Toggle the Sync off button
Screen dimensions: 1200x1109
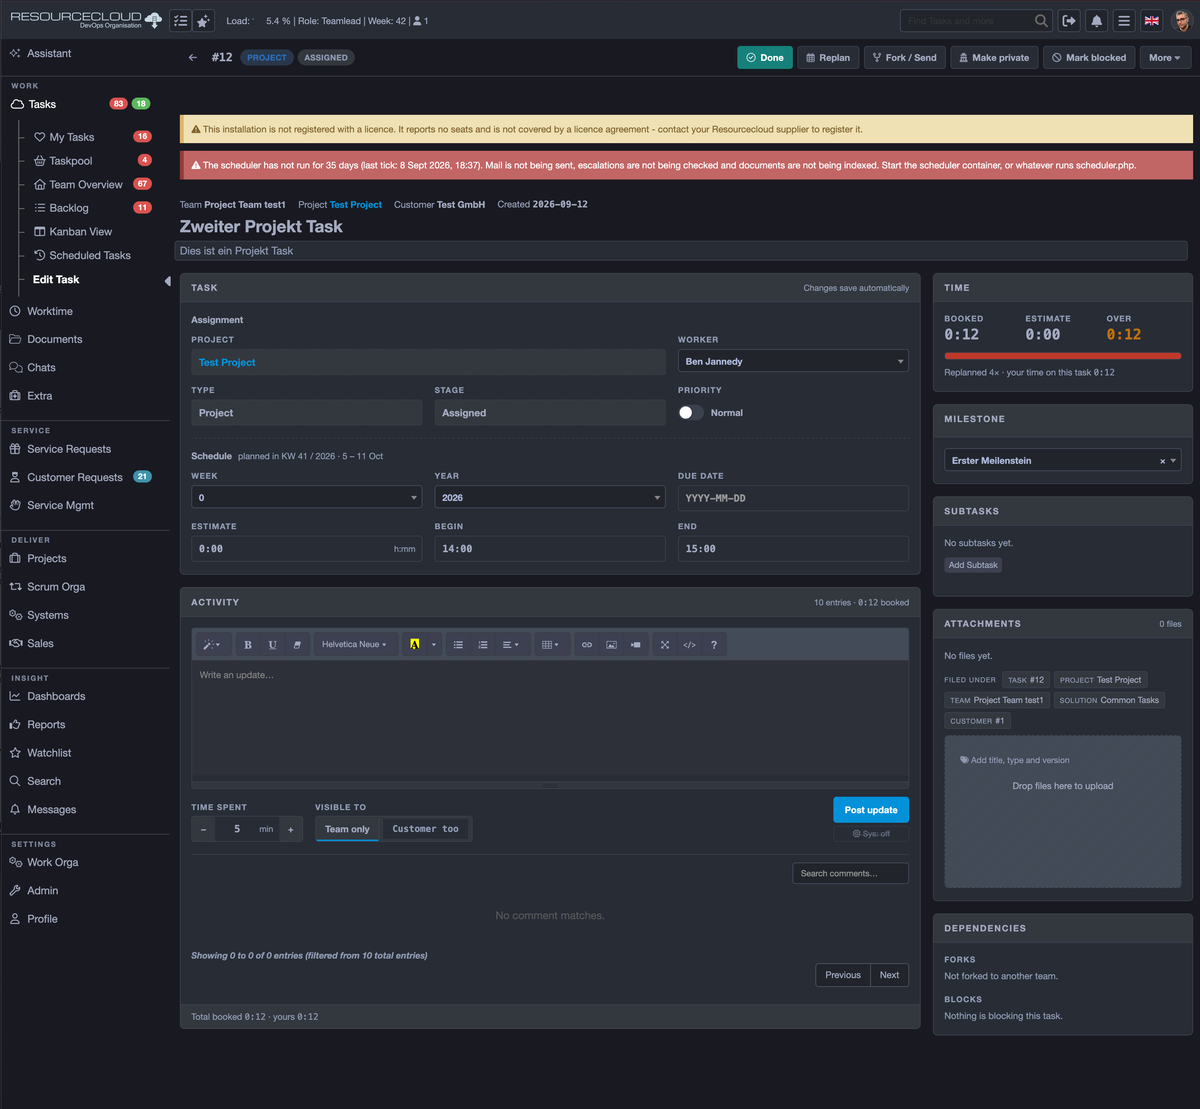tap(871, 833)
